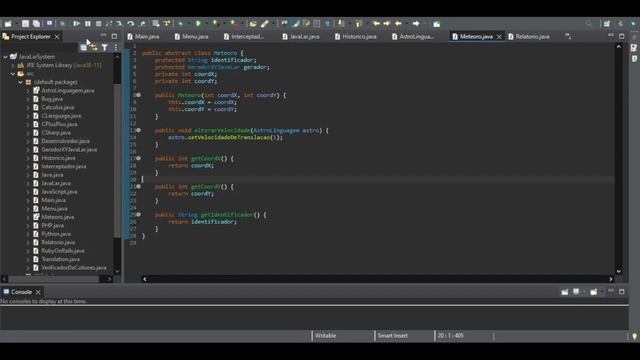Screen dimensions: 640x360
Task: Click the New file wizard icon
Action: click(8, 24)
